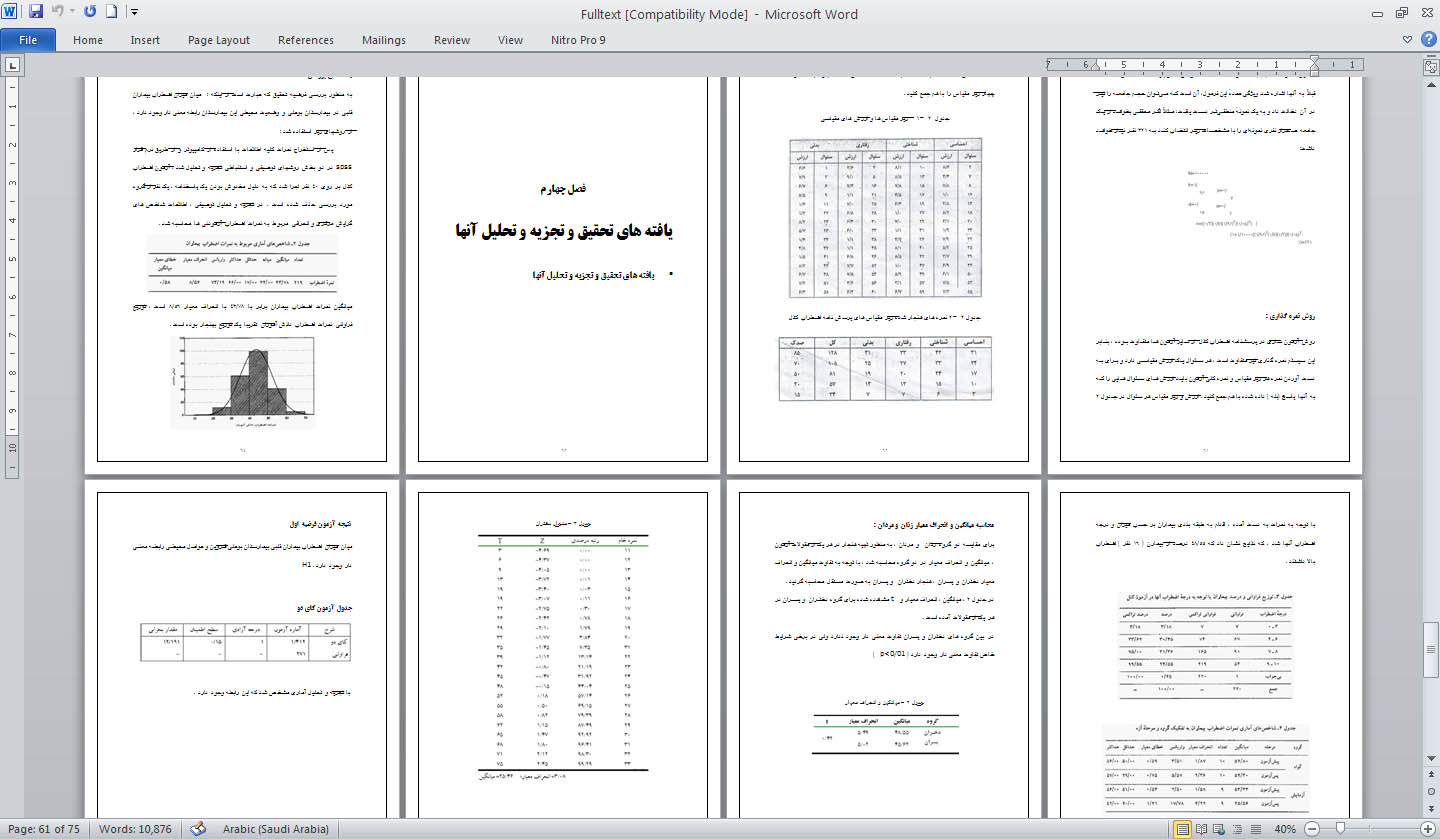Screen dimensions: 1440x839
Task: Click the proofing errors status icon
Action: coord(198,829)
